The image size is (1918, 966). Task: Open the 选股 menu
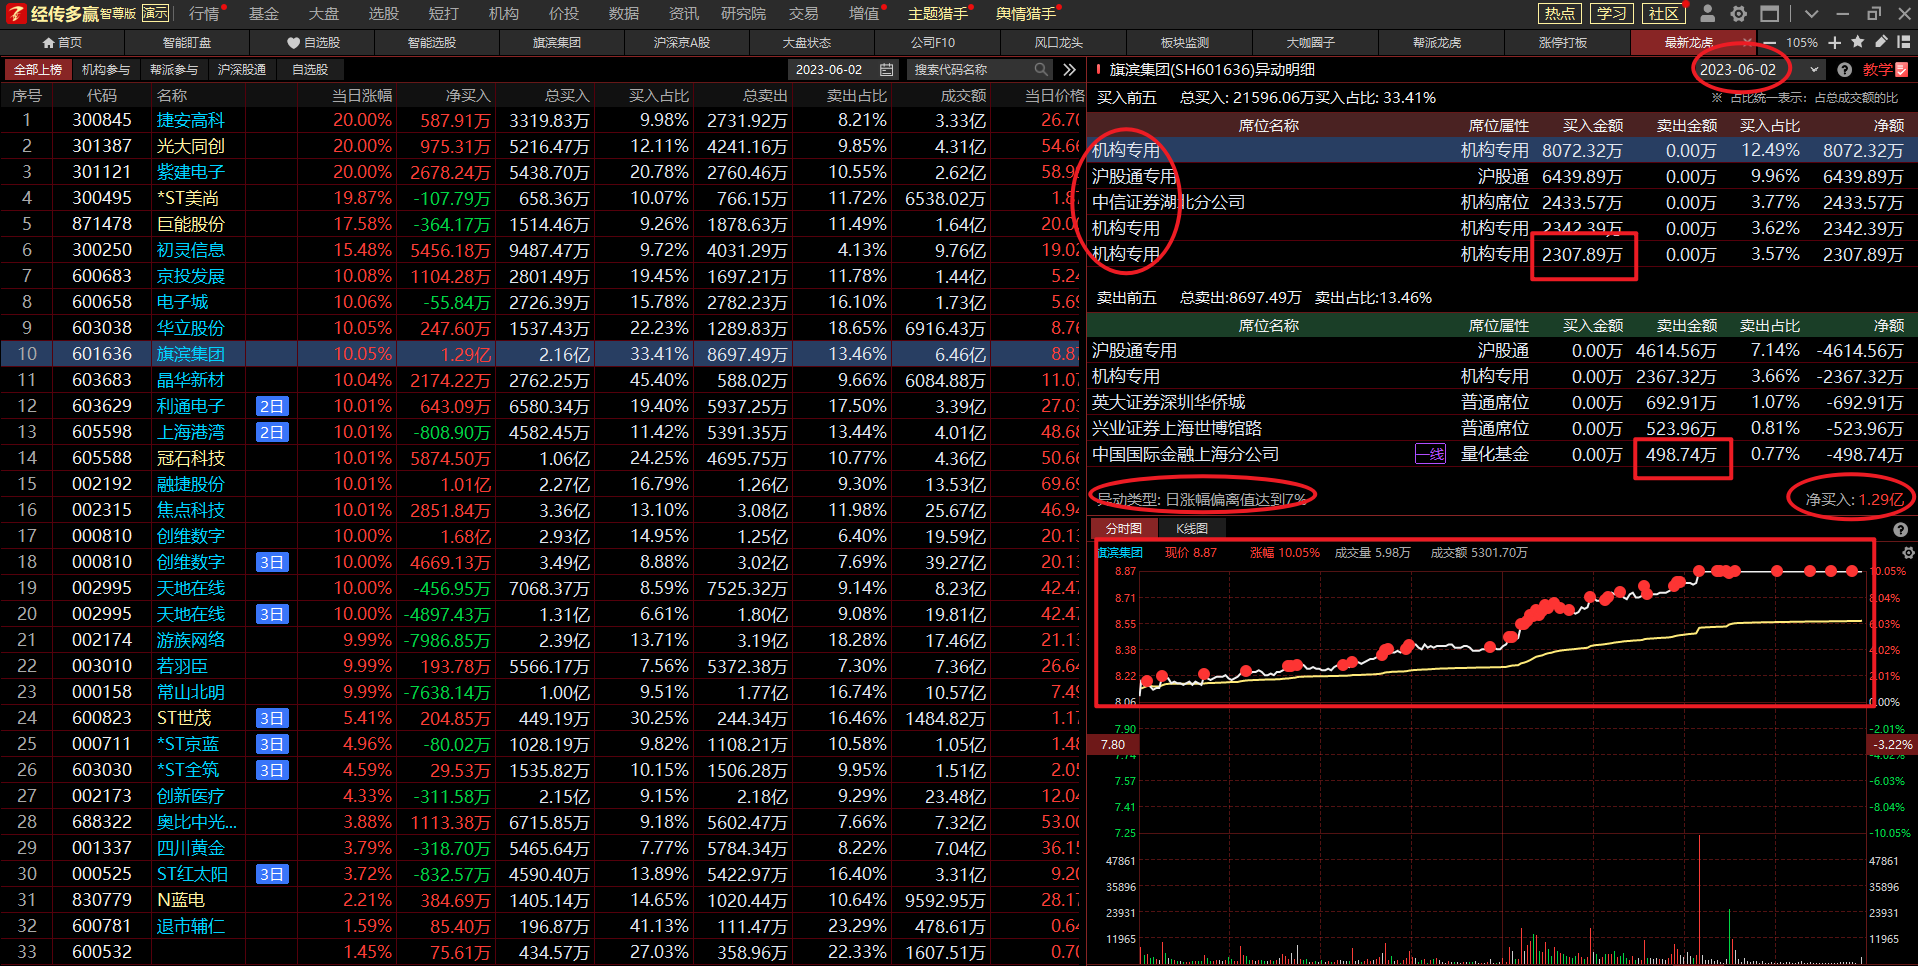tap(384, 13)
